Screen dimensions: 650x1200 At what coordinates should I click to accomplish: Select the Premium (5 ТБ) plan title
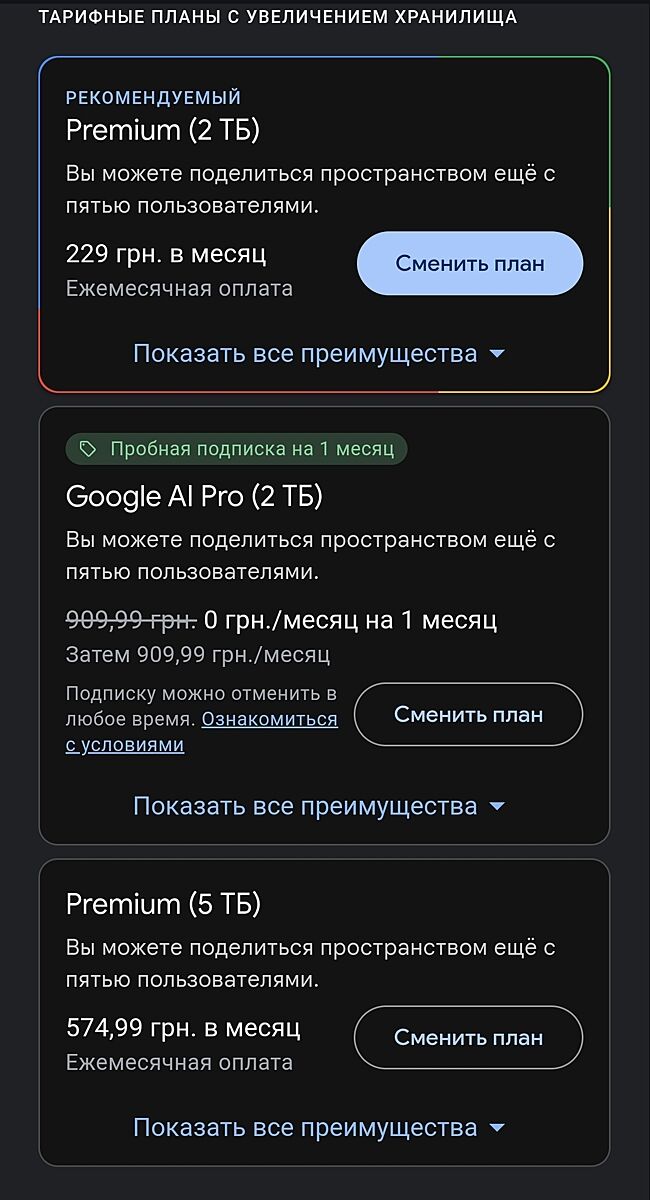(x=163, y=904)
